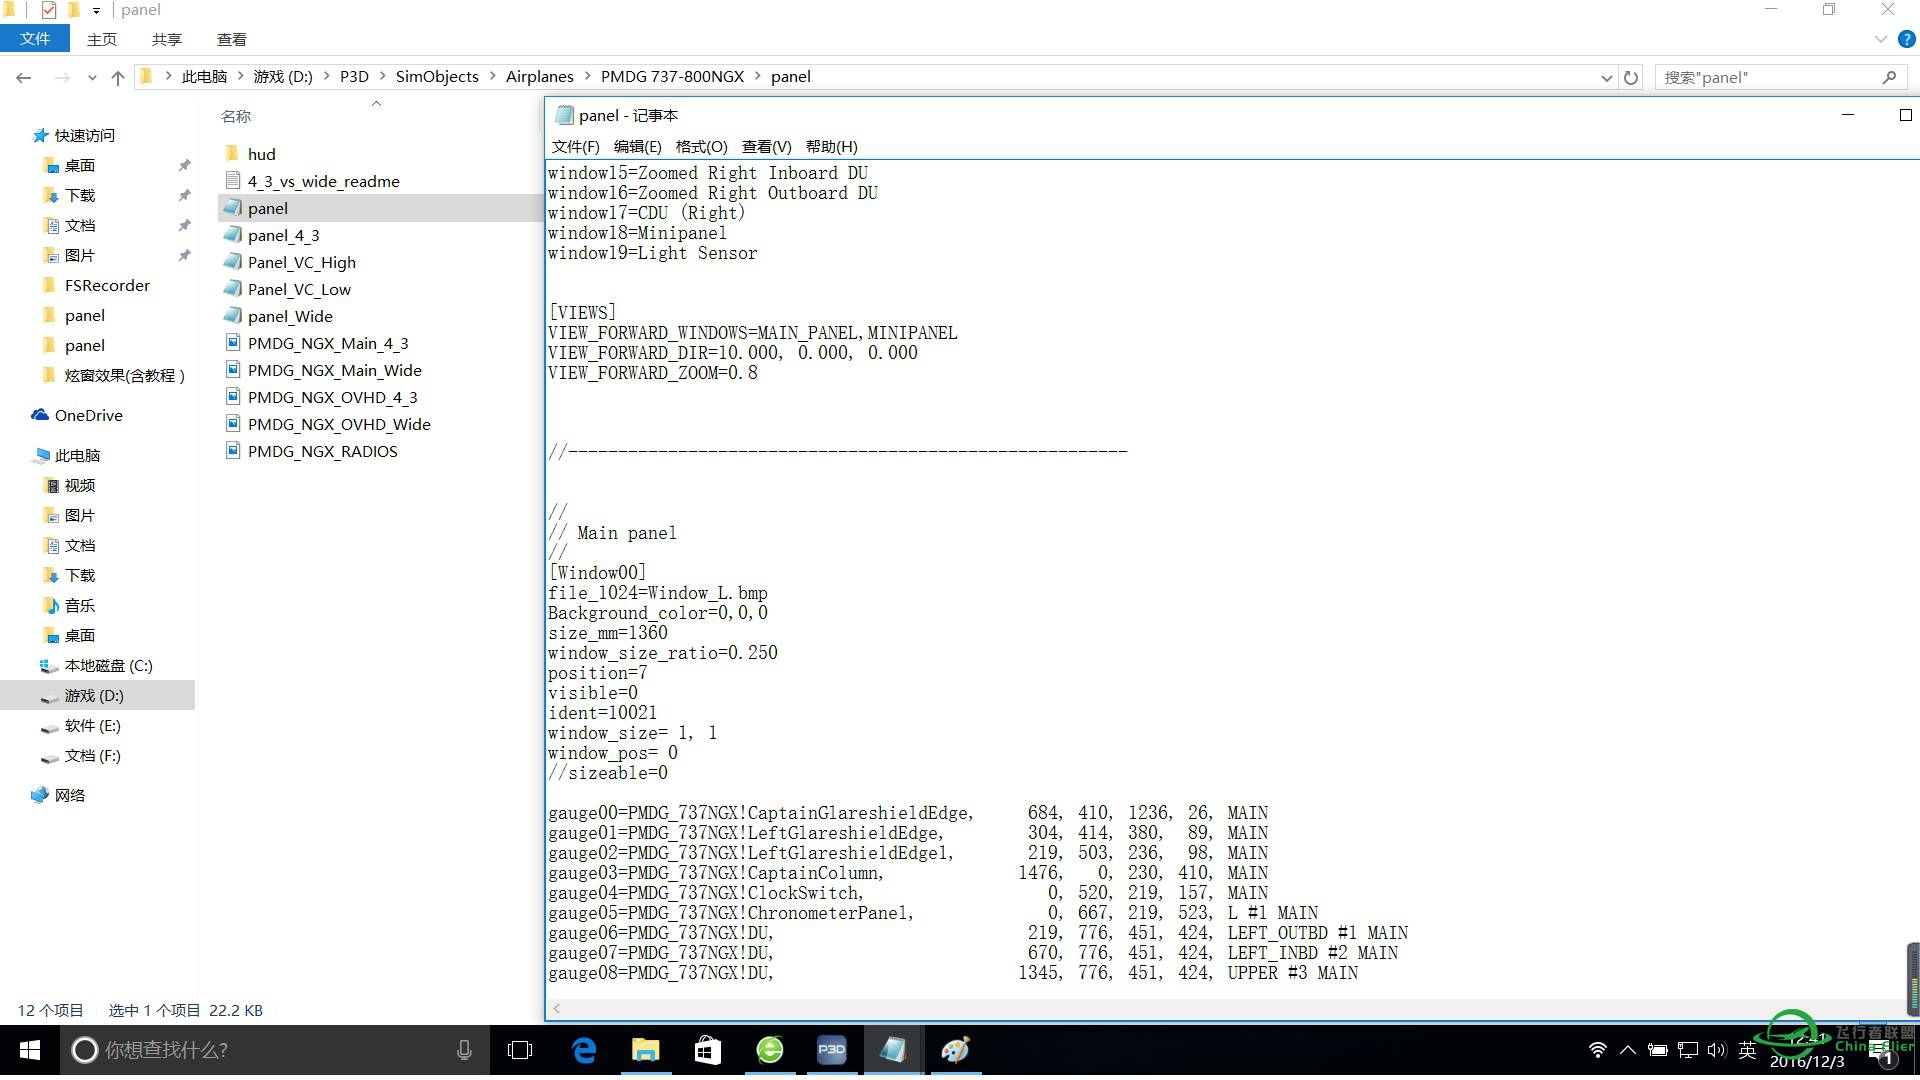1920x1080 pixels.
Task: Open Windows Store from taskbar
Action: [x=708, y=1050]
